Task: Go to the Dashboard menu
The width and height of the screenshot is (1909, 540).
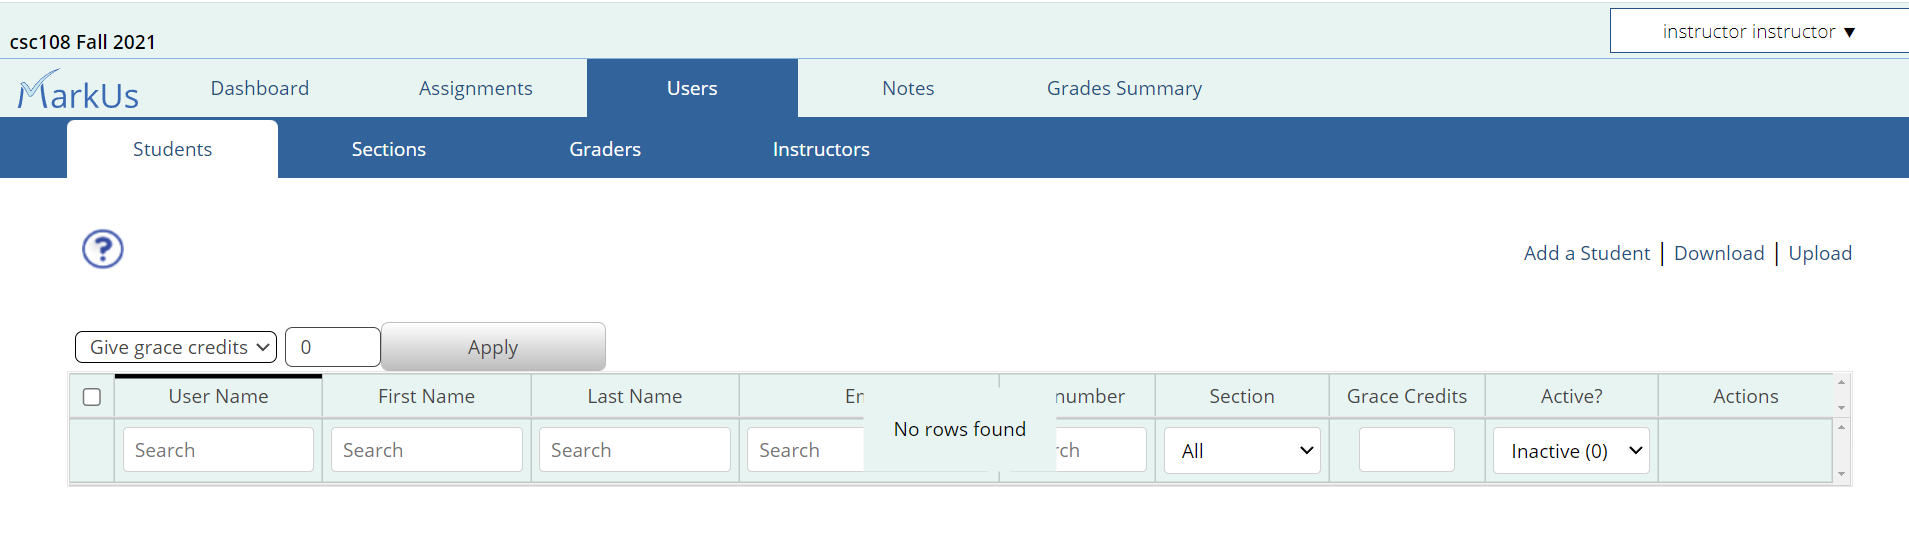Action: 260,88
